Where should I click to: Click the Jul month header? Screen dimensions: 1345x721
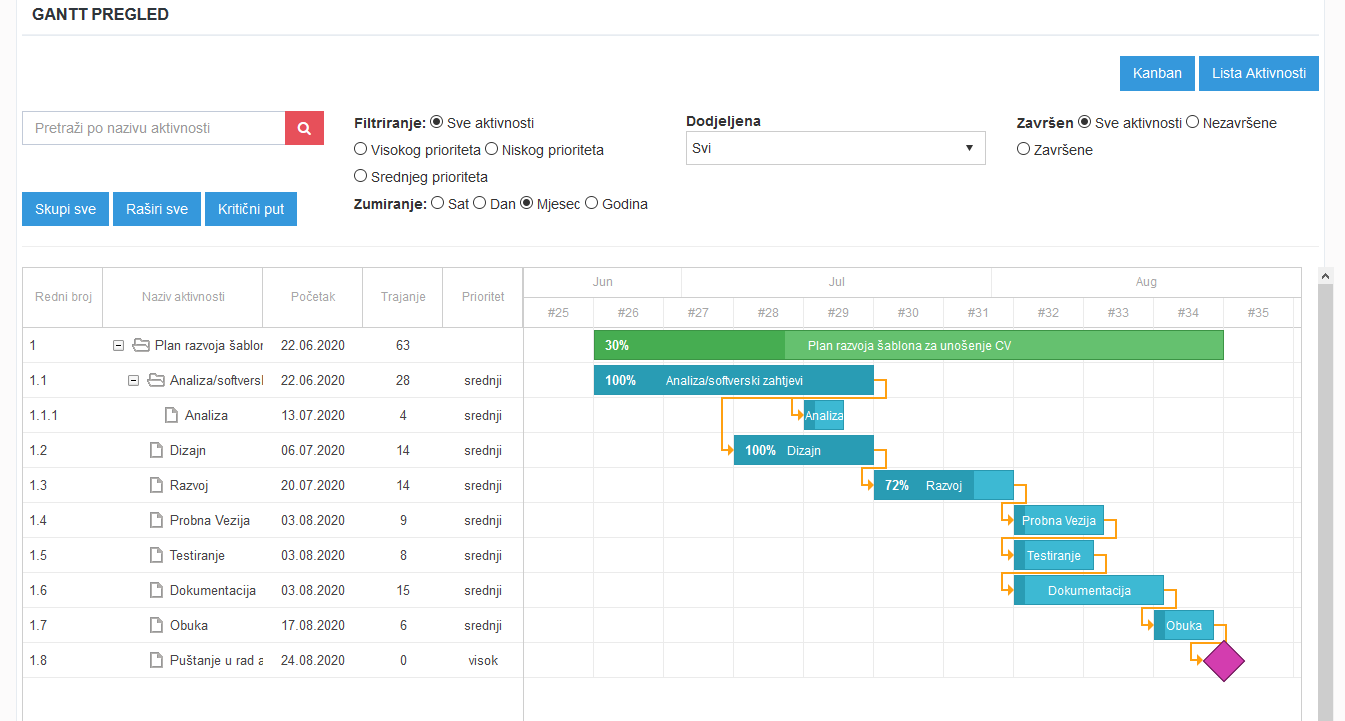pyautogui.click(x=837, y=282)
